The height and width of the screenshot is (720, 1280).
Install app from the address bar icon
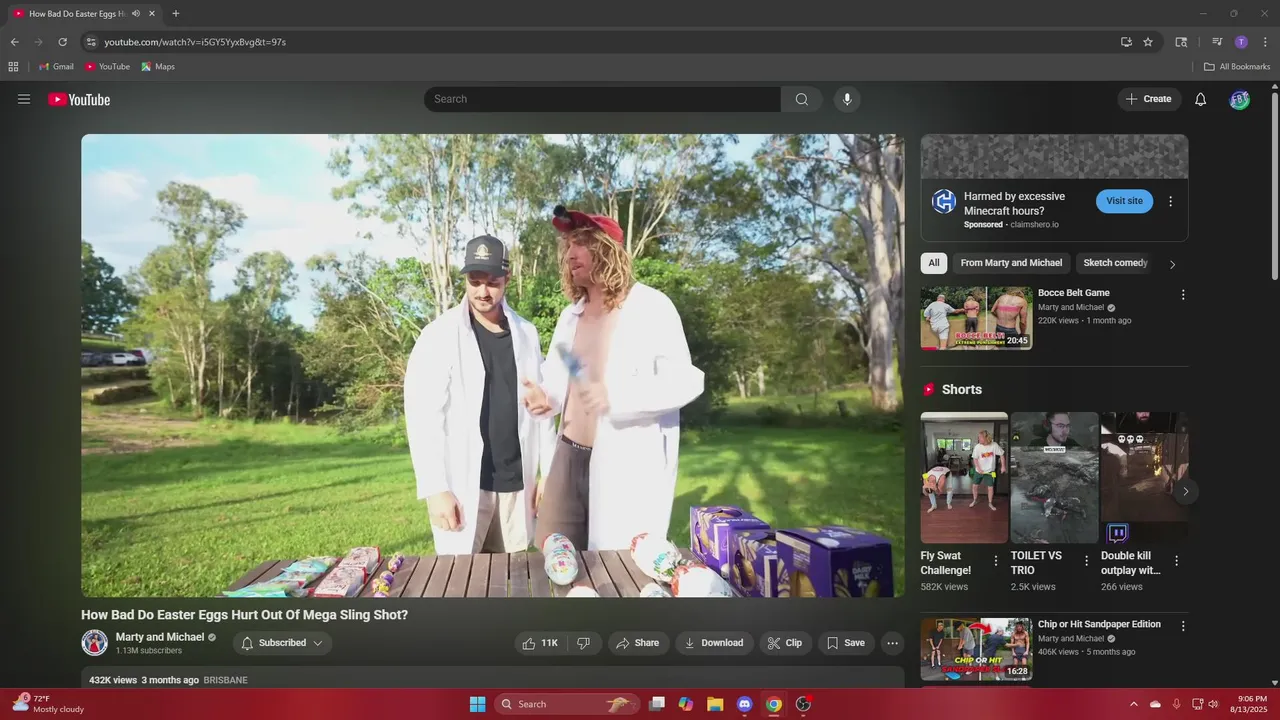(x=1126, y=42)
